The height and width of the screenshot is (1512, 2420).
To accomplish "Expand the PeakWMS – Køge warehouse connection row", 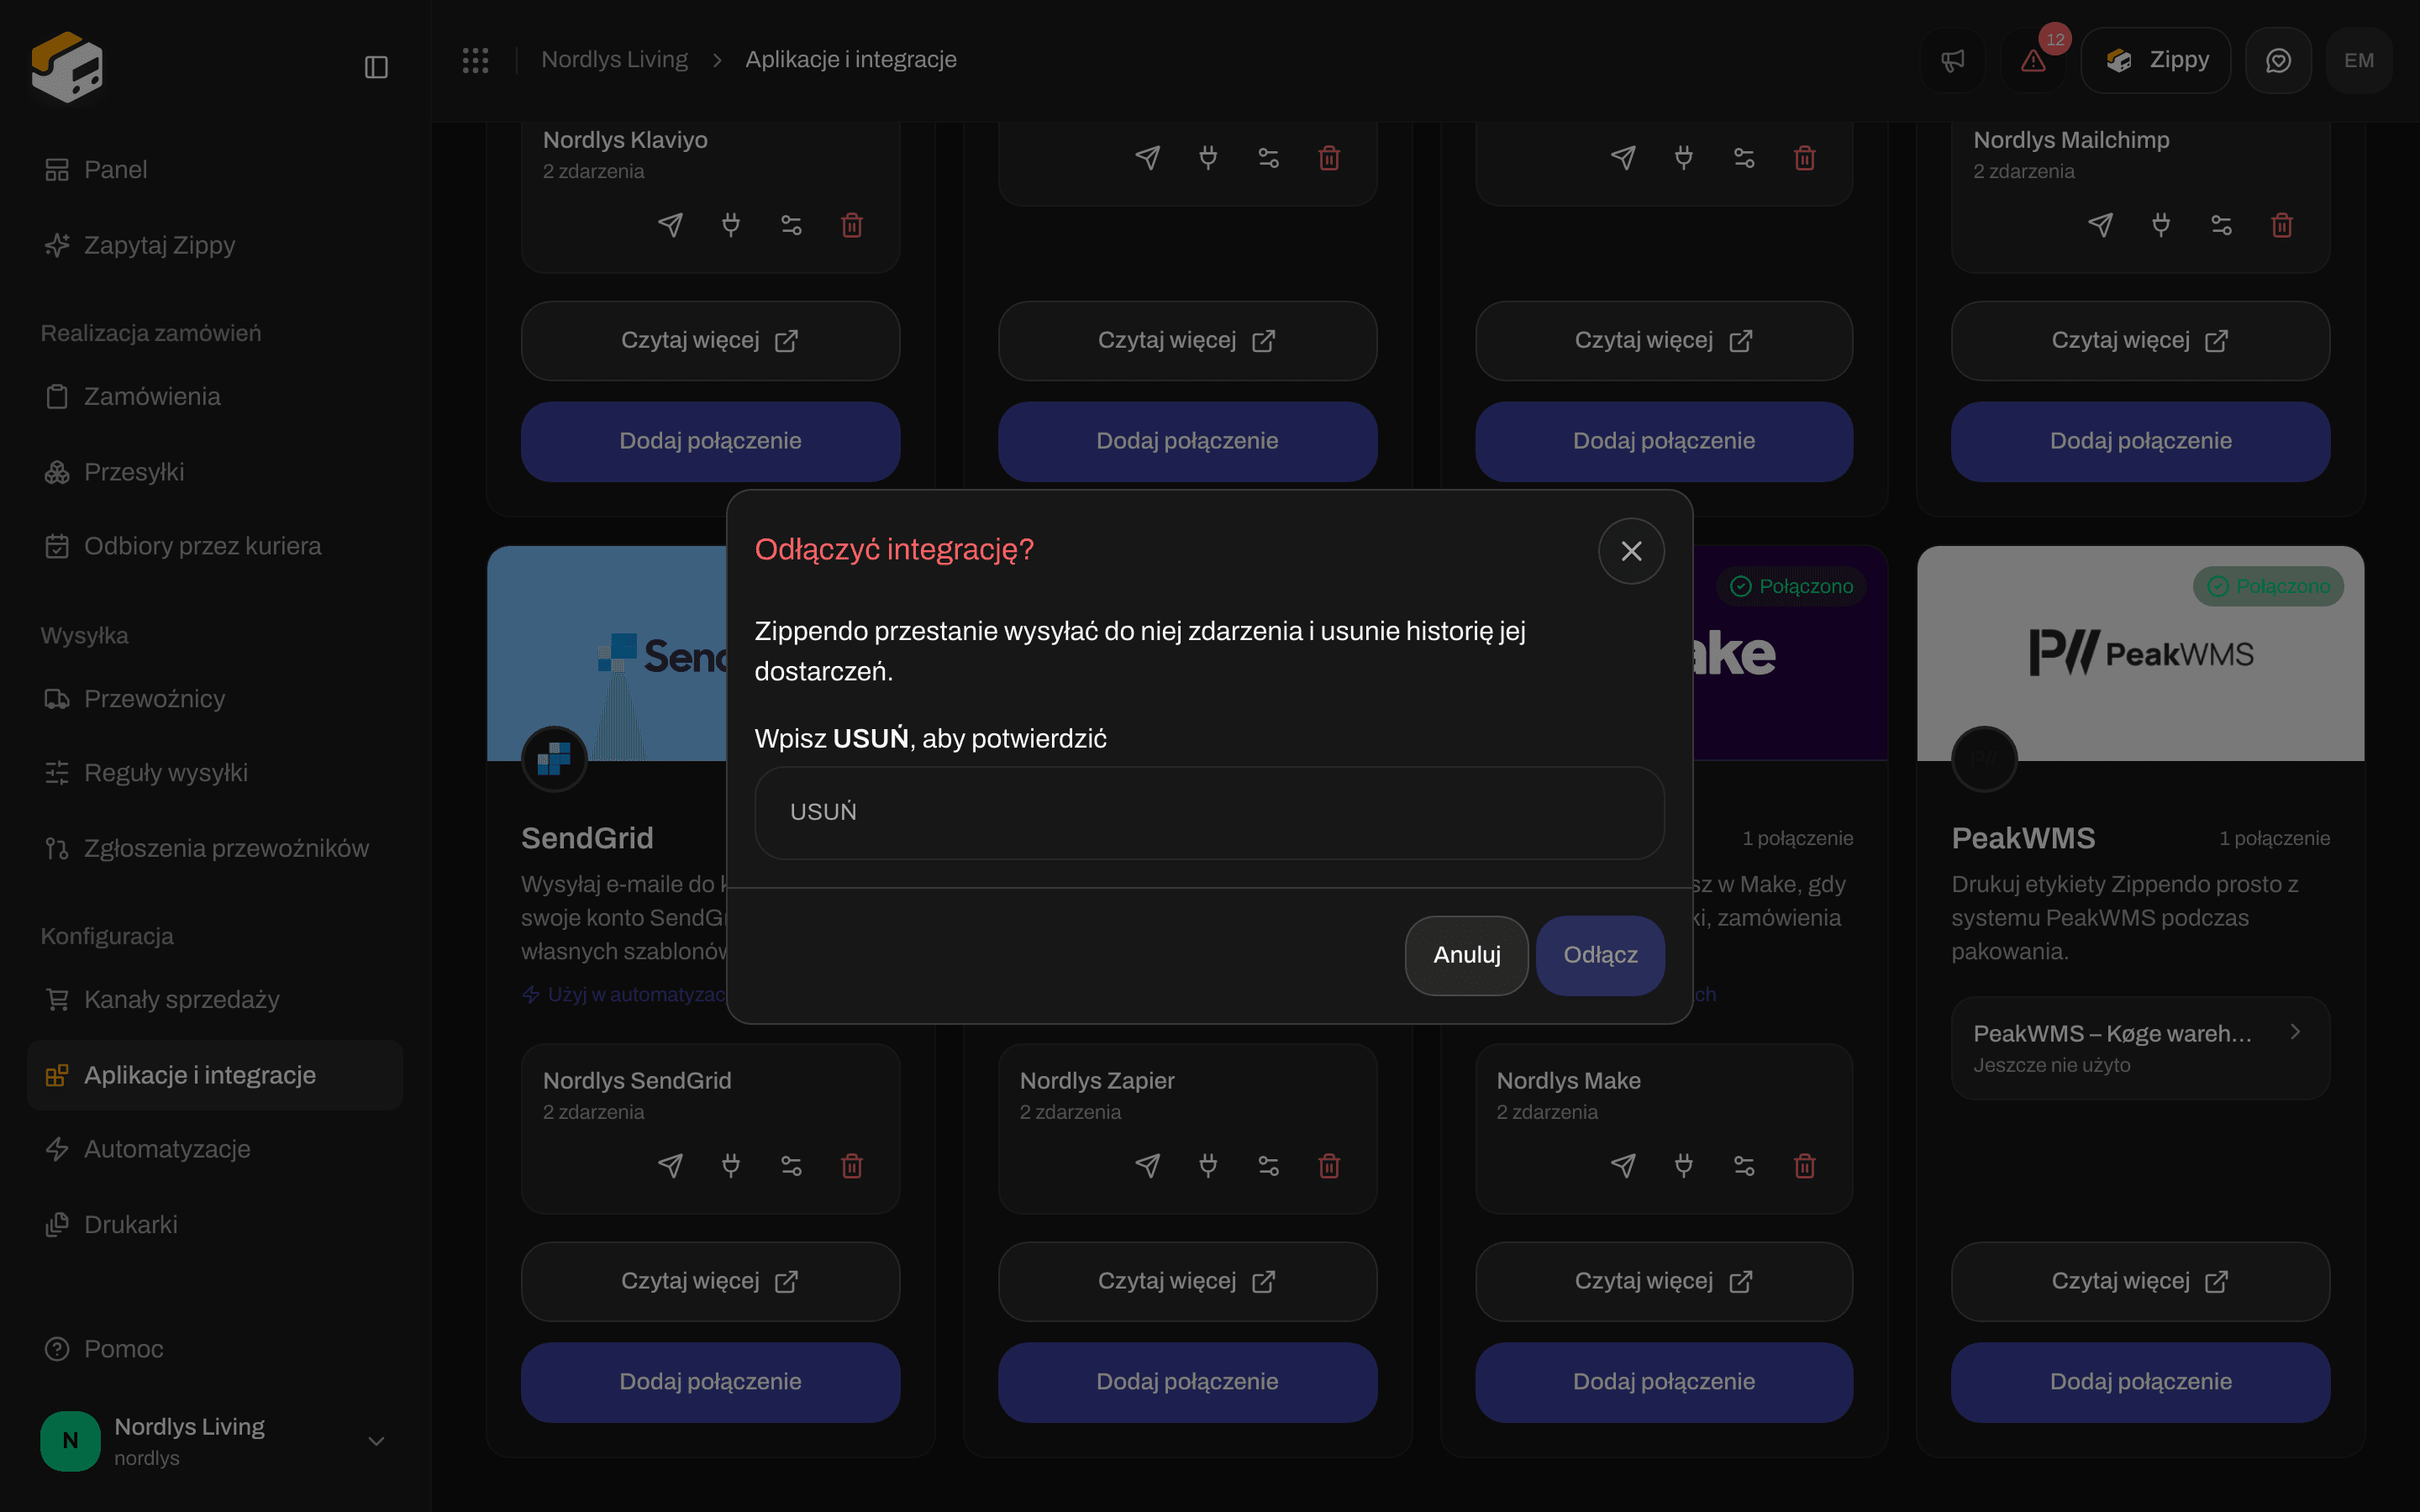I will 2140,1048.
